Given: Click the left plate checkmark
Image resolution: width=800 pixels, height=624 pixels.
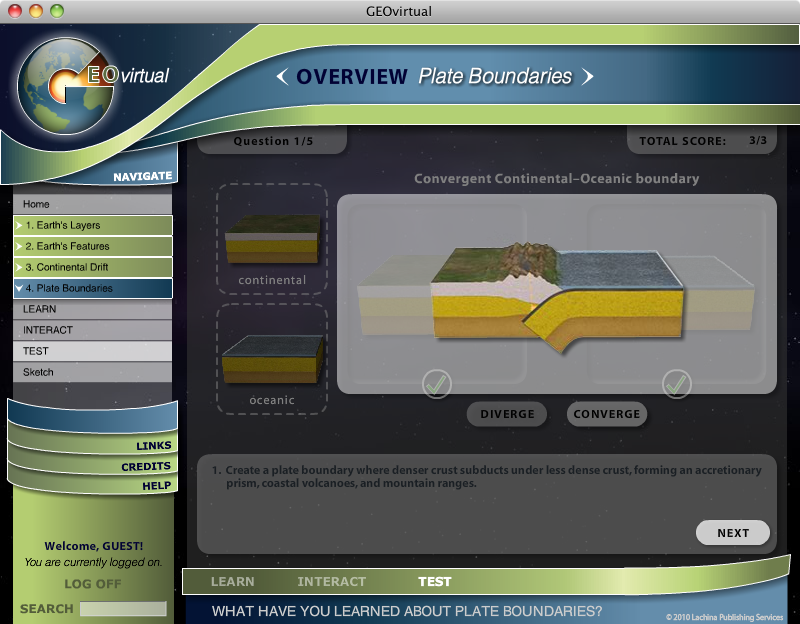Looking at the screenshot, I should (x=437, y=384).
